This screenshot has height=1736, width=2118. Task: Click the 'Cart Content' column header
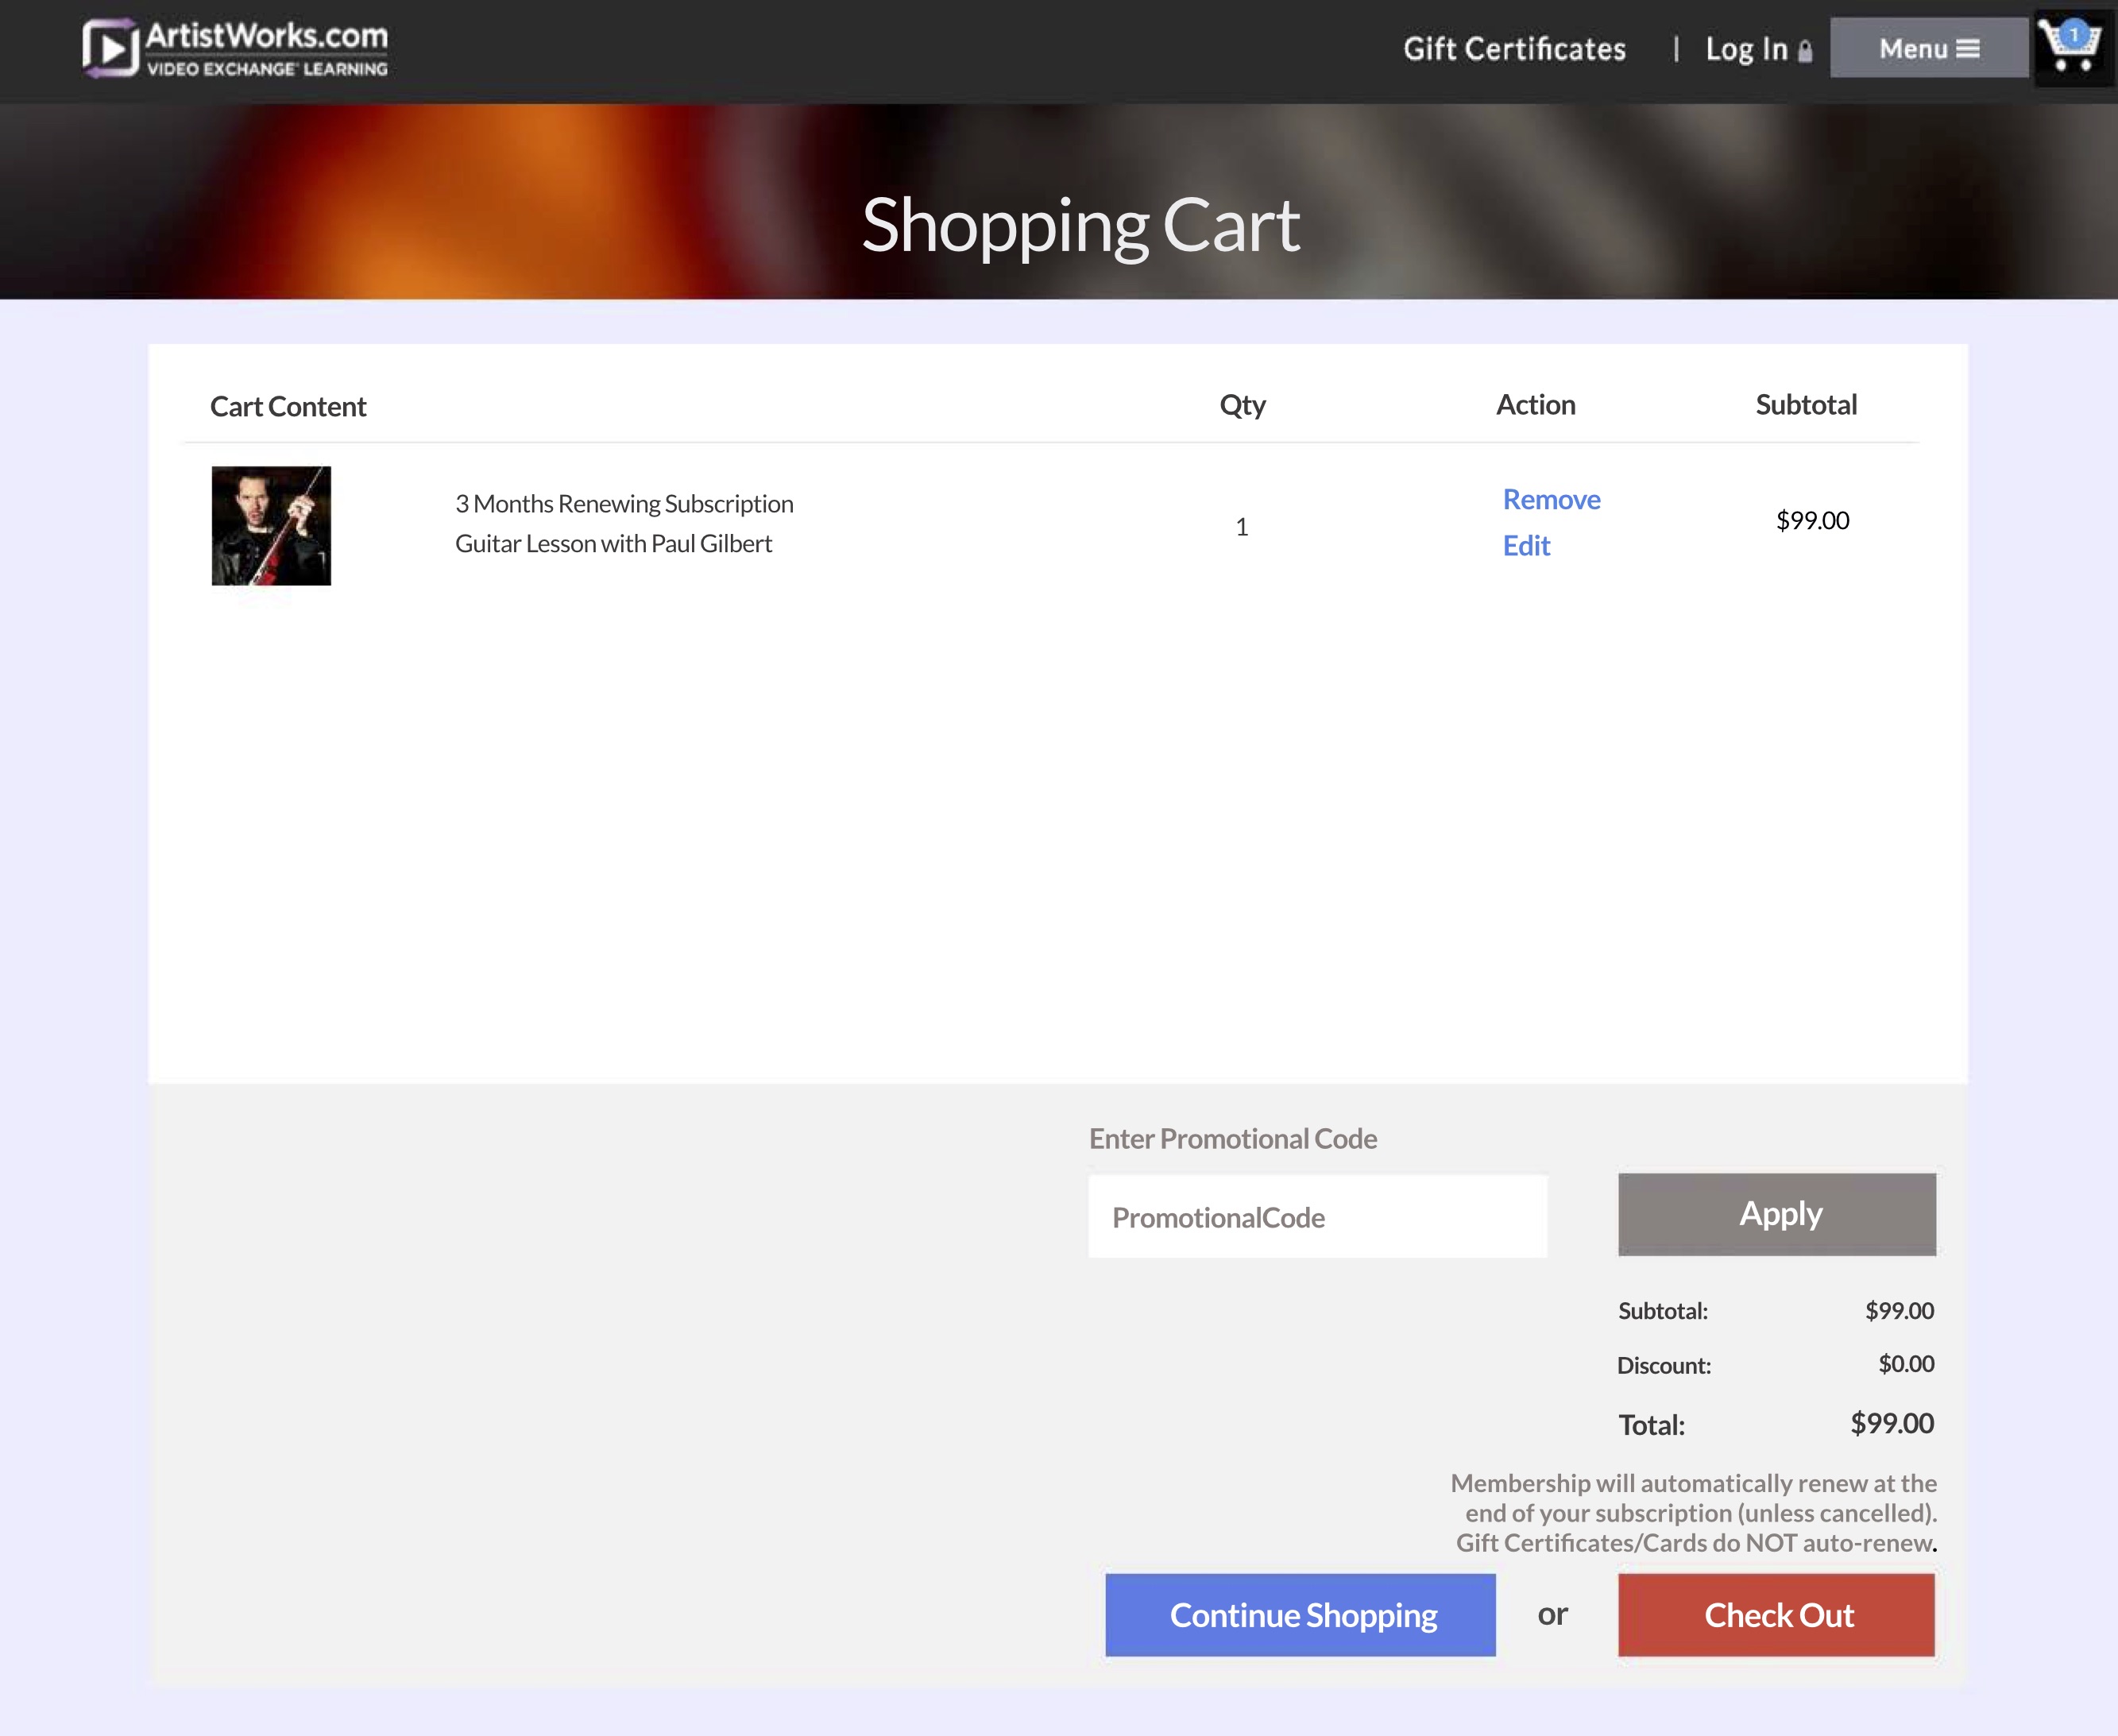pyautogui.click(x=288, y=407)
